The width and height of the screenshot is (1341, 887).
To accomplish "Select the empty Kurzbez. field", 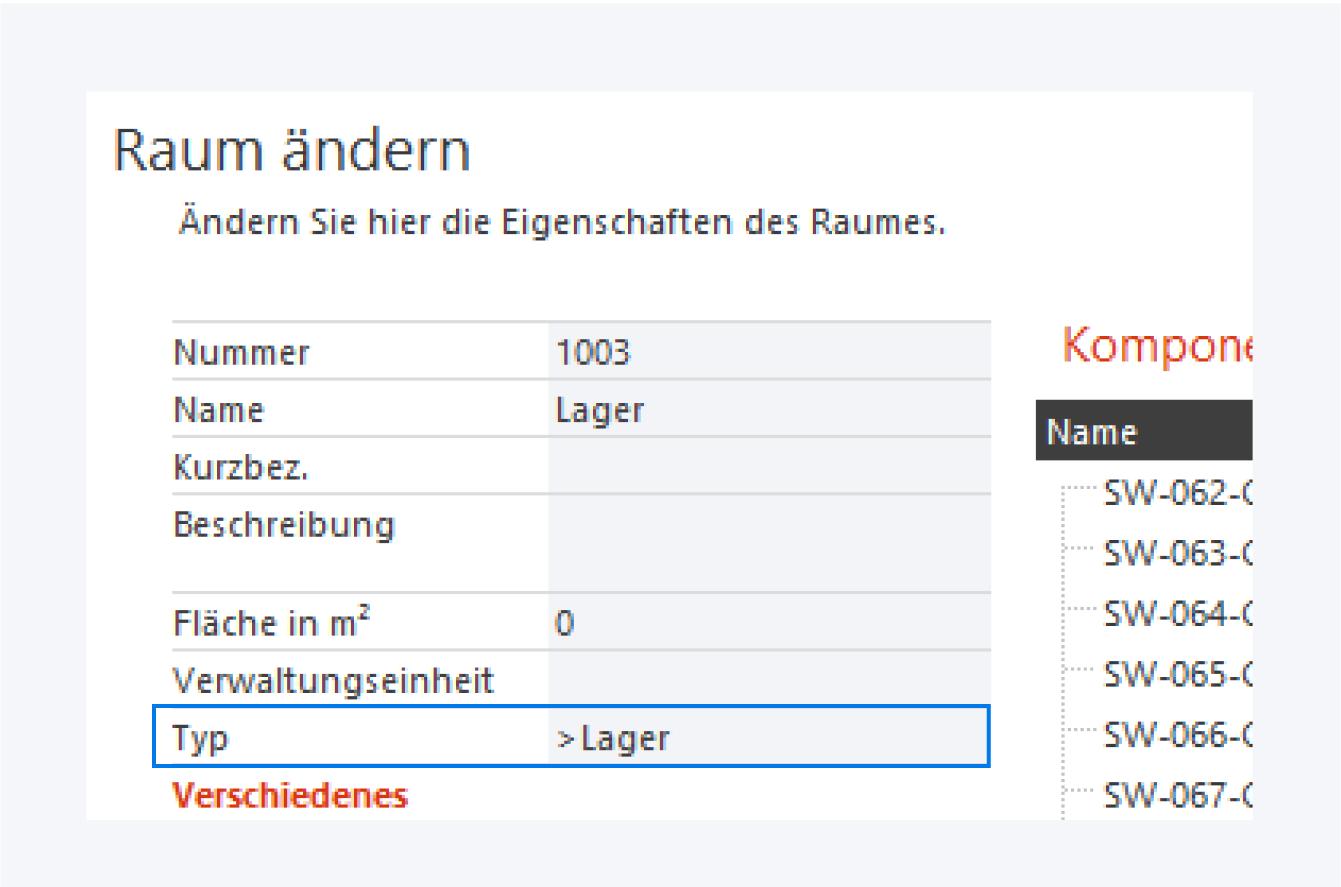I will pyautogui.click(x=768, y=467).
